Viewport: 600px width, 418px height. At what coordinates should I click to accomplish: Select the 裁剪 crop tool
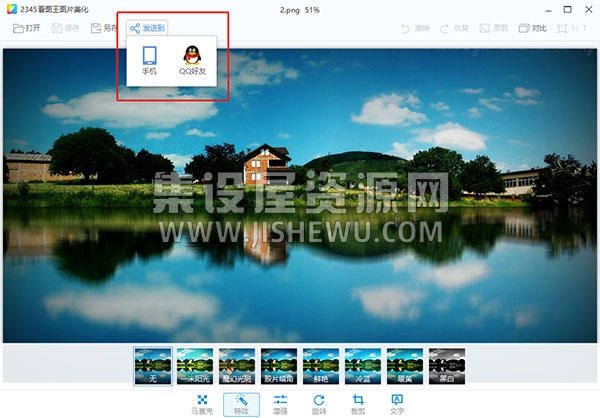(x=358, y=405)
